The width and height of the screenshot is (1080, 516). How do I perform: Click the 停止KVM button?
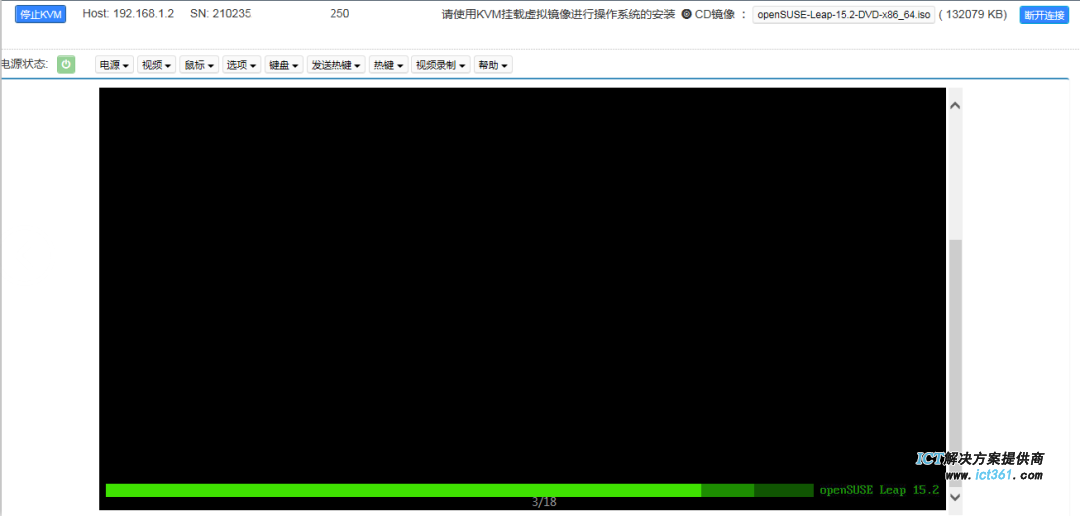coord(41,14)
